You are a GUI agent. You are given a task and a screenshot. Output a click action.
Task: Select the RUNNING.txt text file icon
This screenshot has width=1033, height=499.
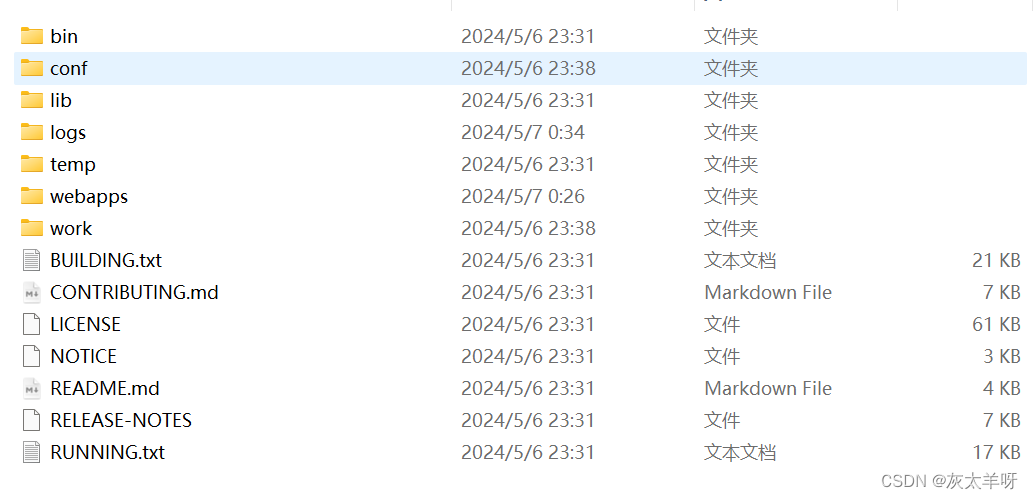pyautogui.click(x=32, y=452)
